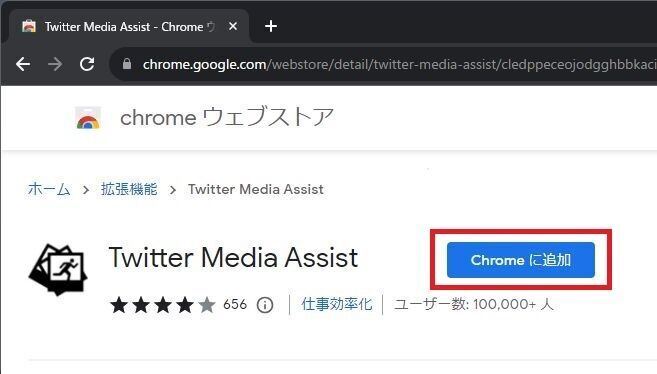Click the padlock site security icon

pyautogui.click(x=127, y=64)
